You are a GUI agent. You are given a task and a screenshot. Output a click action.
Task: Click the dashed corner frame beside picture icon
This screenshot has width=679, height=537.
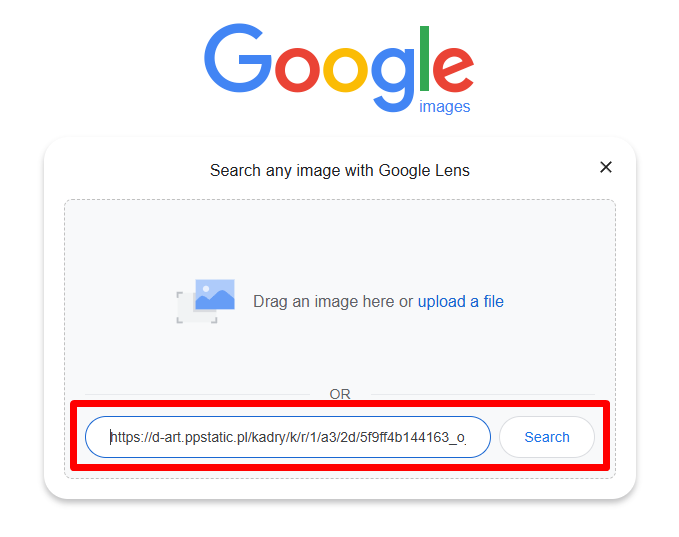pos(184,310)
